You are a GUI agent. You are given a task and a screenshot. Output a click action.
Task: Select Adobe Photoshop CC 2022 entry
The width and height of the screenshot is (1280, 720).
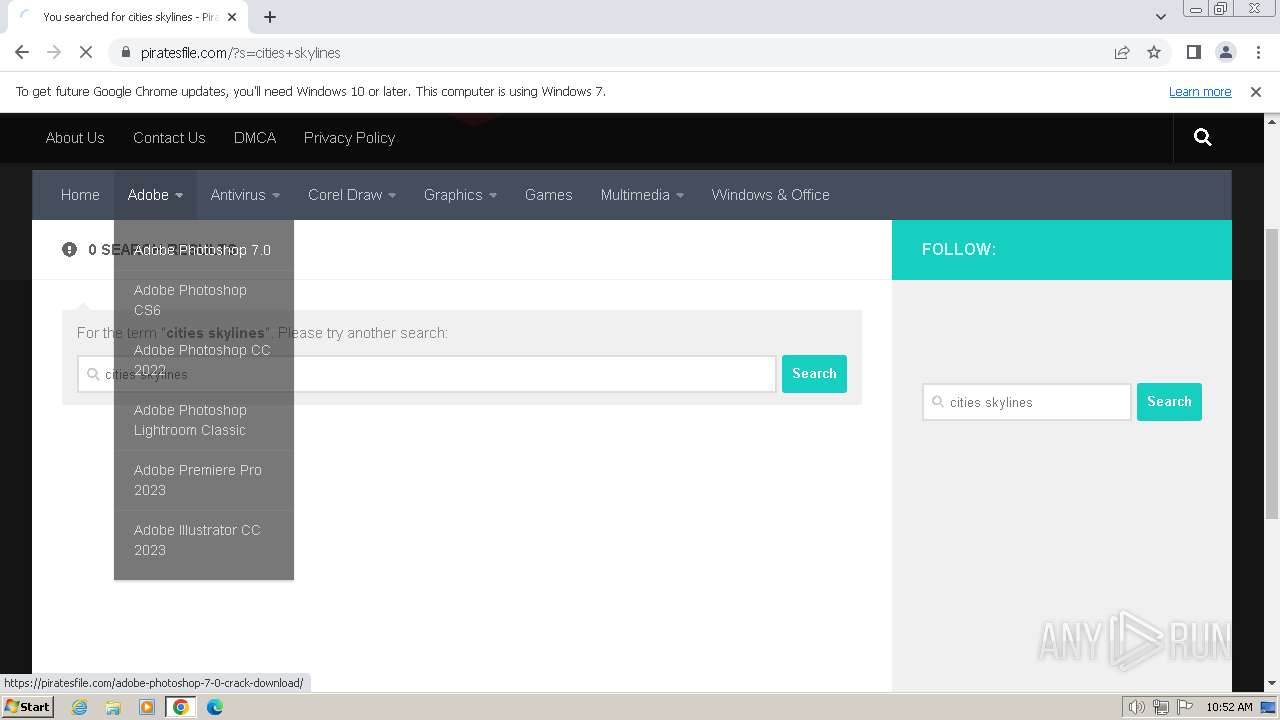(204, 360)
